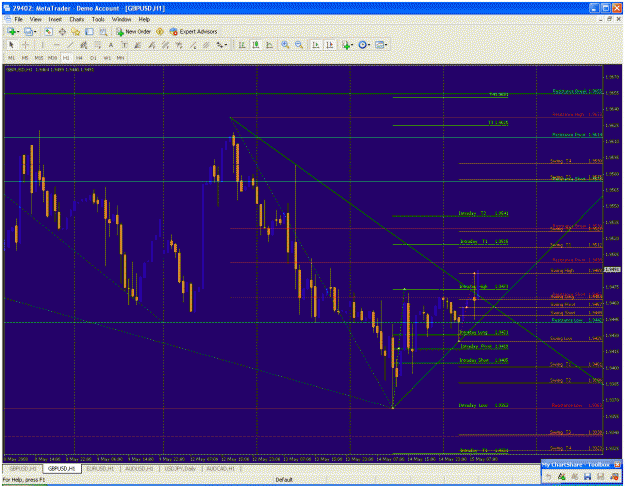Open the New Chart icon
625x486 pixels.
coord(11,31)
